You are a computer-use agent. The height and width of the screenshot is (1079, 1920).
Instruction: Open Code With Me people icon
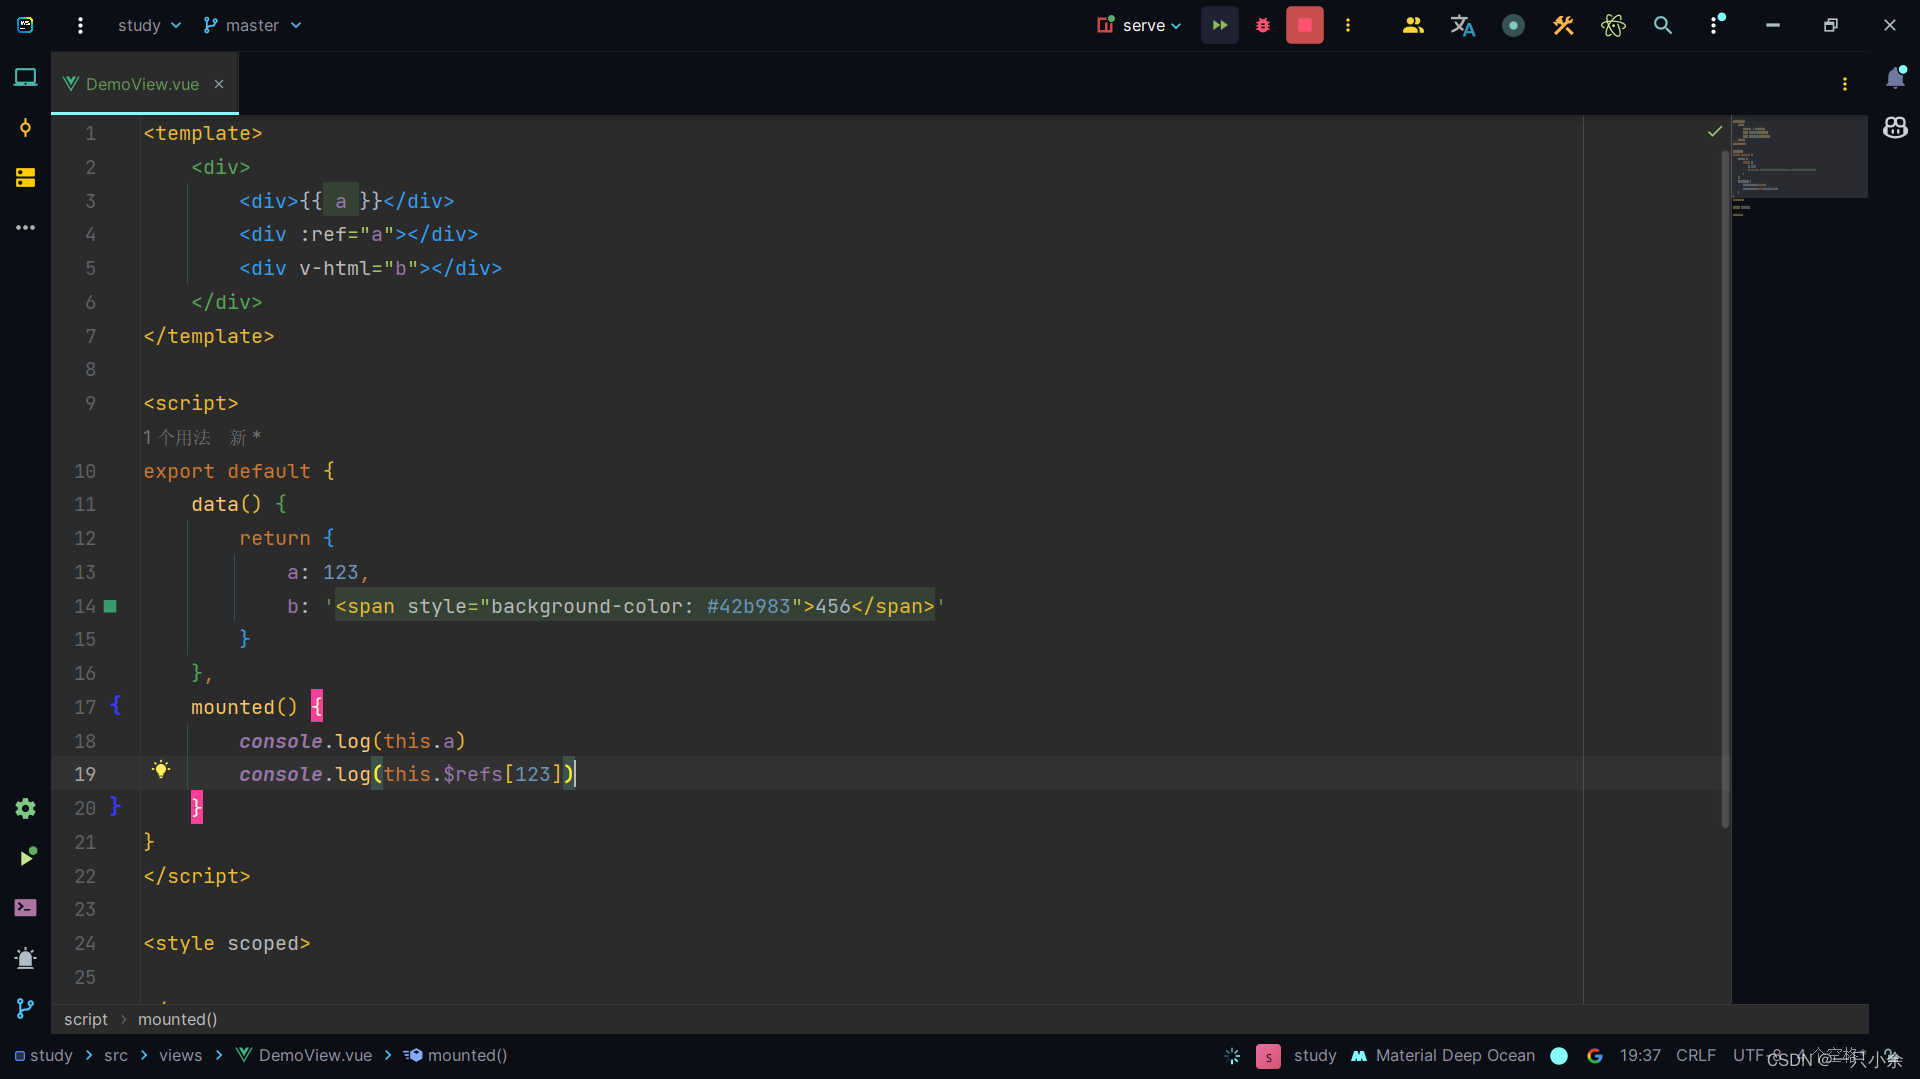1413,25
